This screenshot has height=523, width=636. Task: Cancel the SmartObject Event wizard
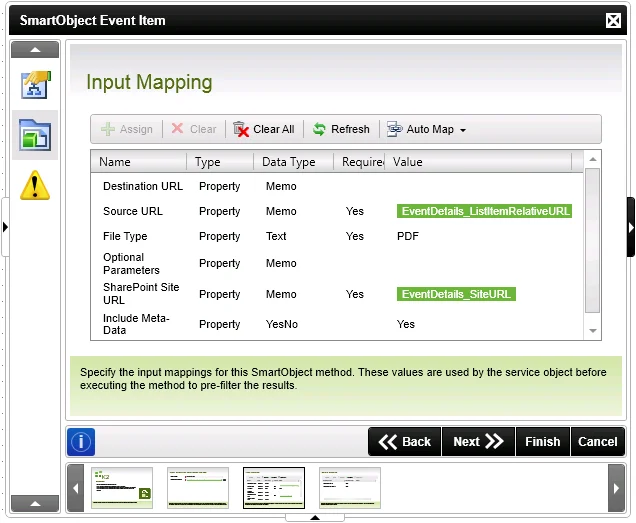[597, 441]
